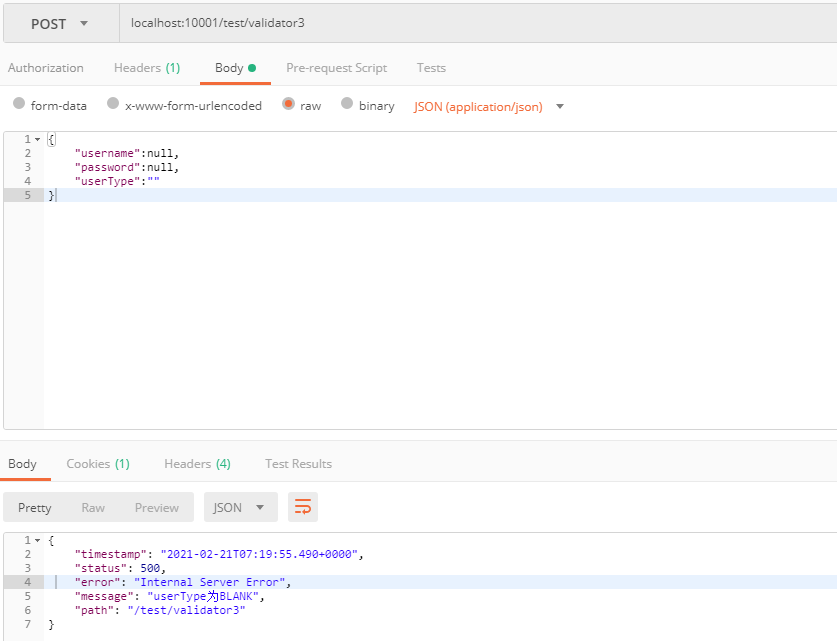
Task: Select the Pretty response view
Action: click(35, 508)
